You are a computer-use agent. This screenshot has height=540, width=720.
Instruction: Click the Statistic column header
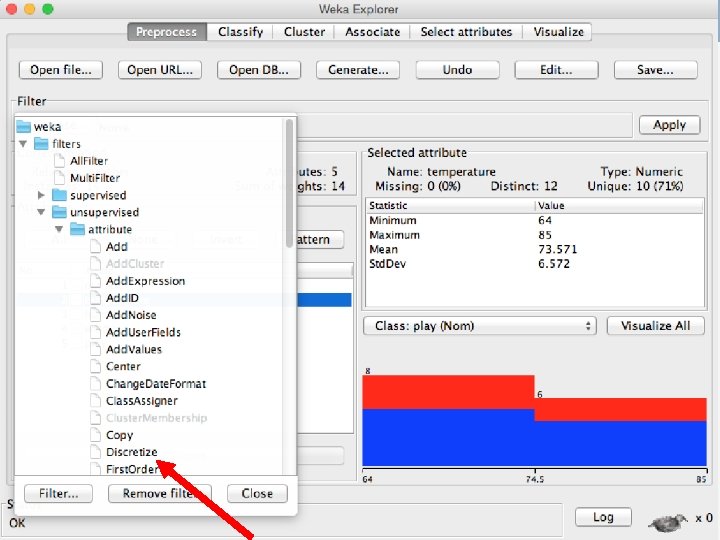[450, 205]
